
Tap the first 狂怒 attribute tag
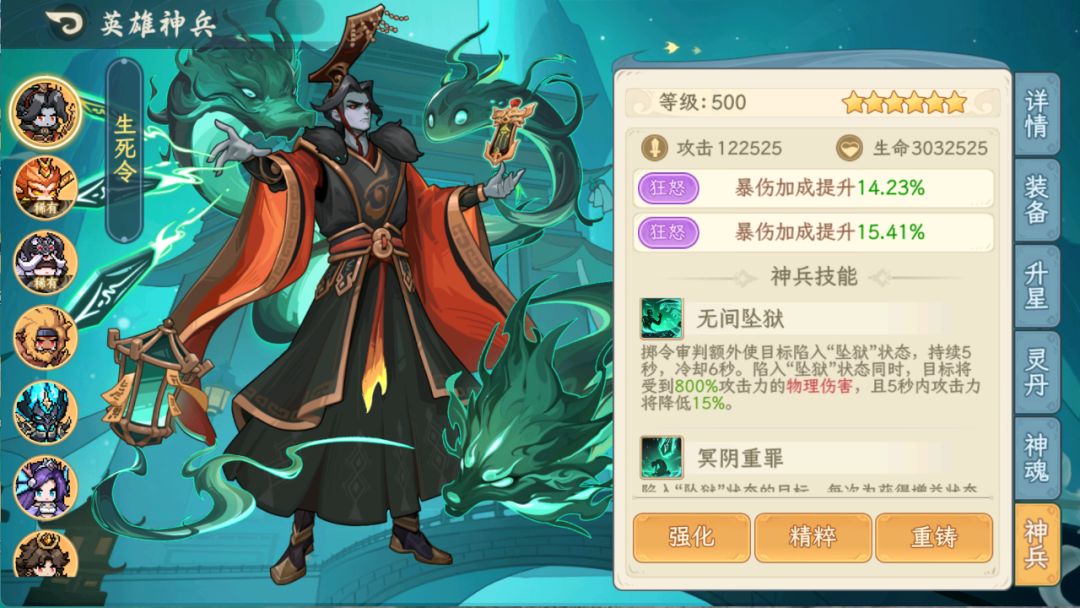point(668,188)
